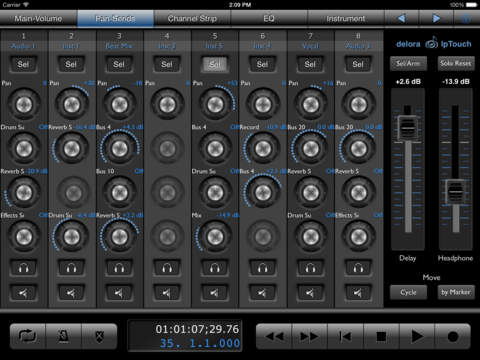Image resolution: width=480 pixels, height=360 pixels.
Task: Toggle the metronome click icon
Action: tap(64, 336)
